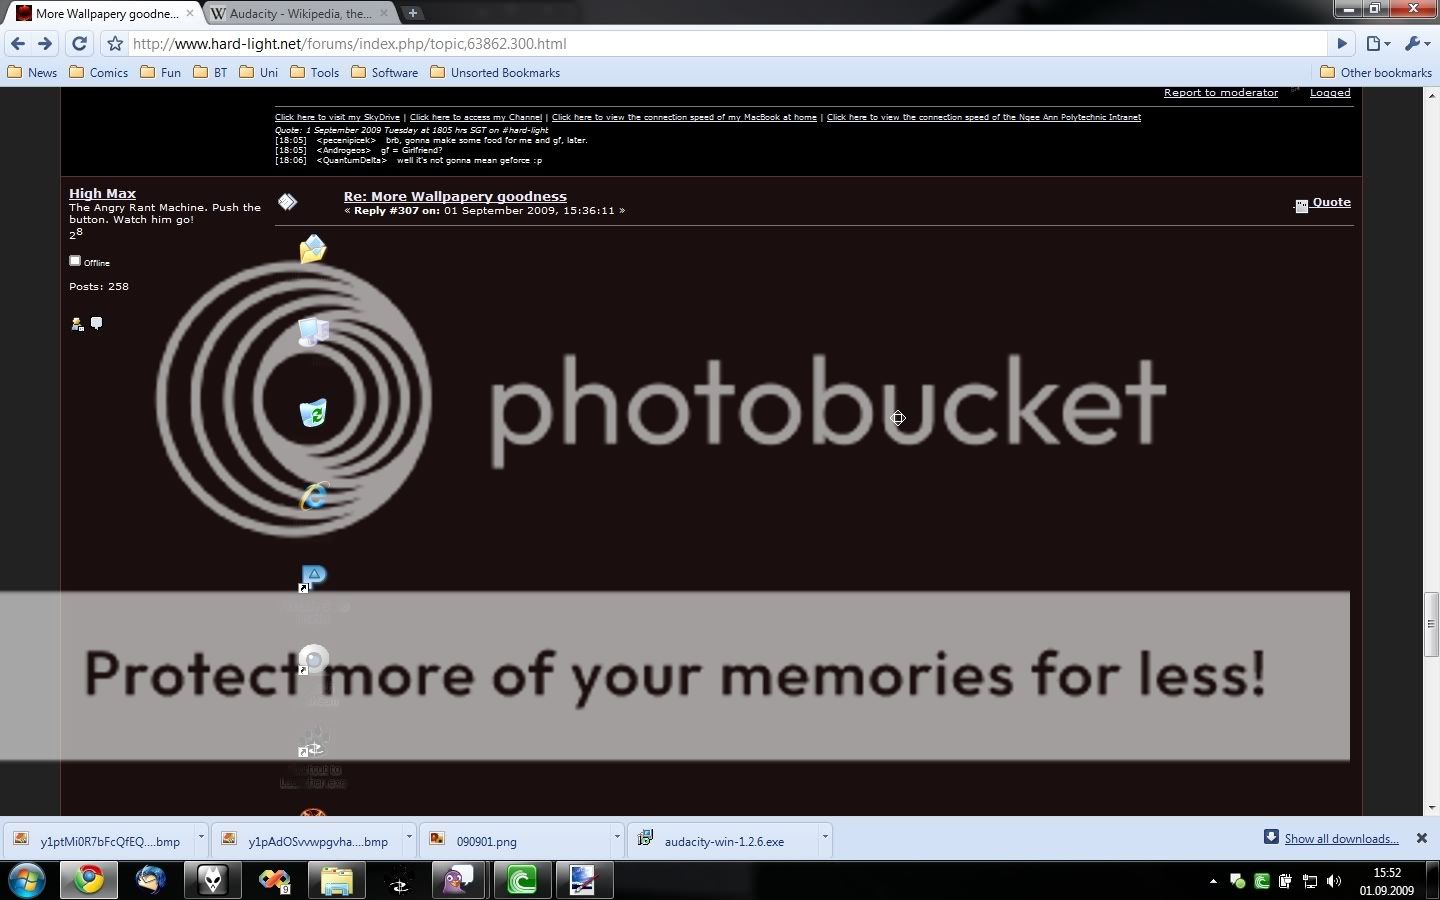This screenshot has height=900, width=1440.
Task: Close the More Wallpapery goodness tab
Action: tap(190, 14)
